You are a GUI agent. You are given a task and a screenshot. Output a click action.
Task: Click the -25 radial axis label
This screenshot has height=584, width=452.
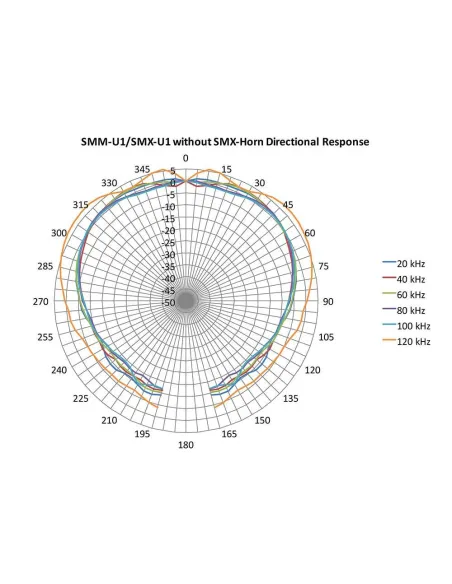coord(168,243)
